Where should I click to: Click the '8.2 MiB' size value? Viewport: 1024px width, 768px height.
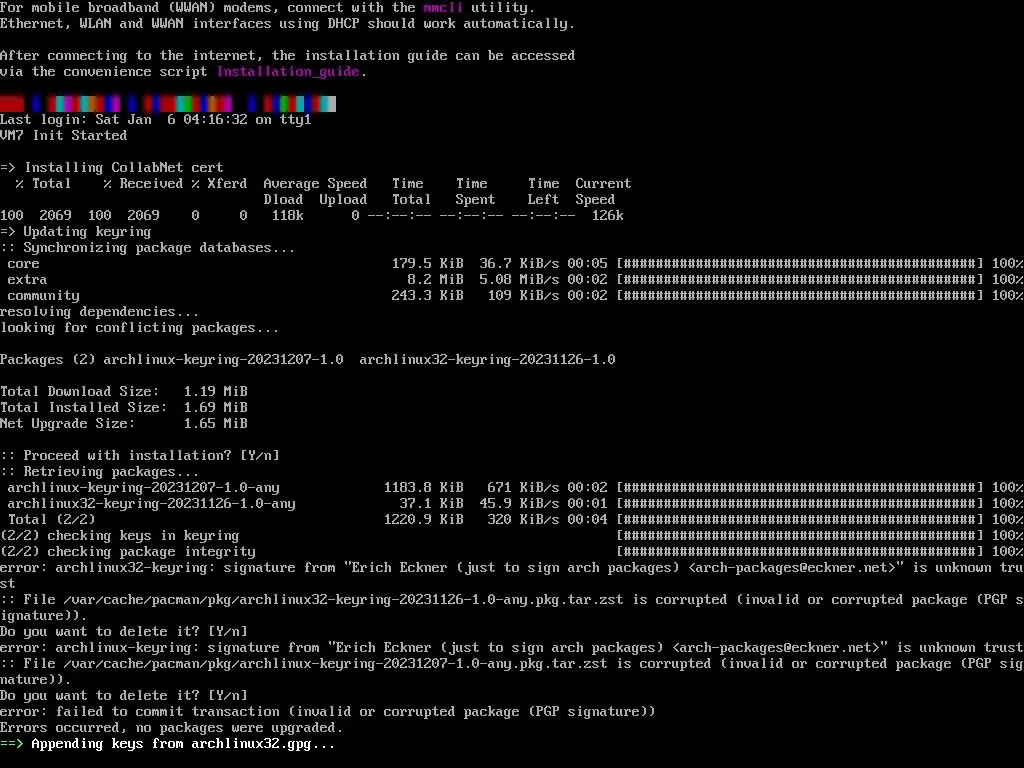(435, 280)
